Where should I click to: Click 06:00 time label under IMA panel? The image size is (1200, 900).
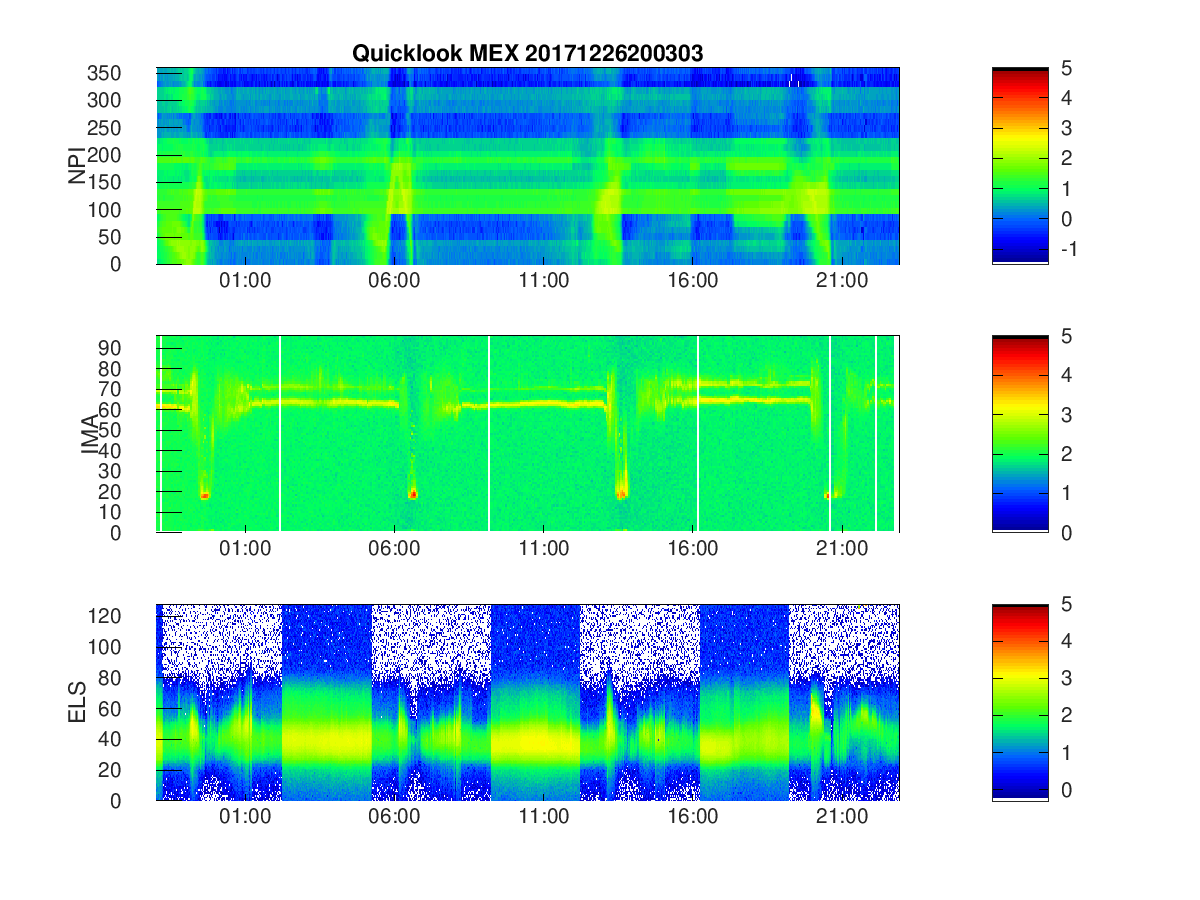[395, 549]
